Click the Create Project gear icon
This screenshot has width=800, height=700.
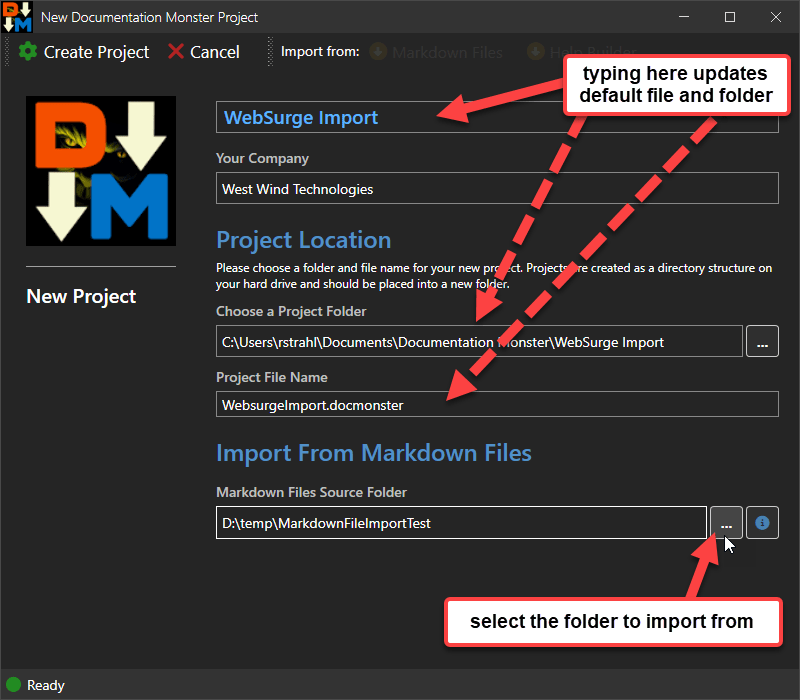point(28,51)
